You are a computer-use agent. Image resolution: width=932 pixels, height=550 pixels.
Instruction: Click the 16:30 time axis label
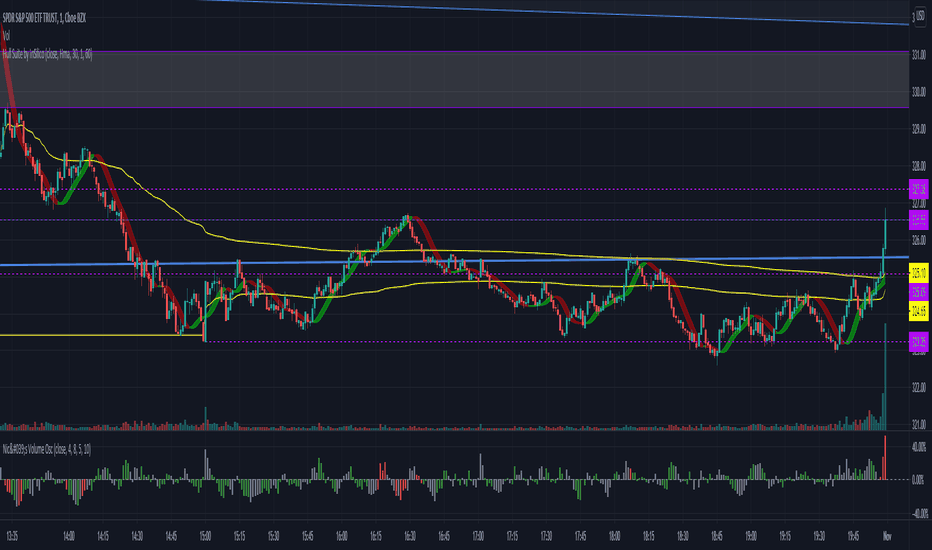410,536
